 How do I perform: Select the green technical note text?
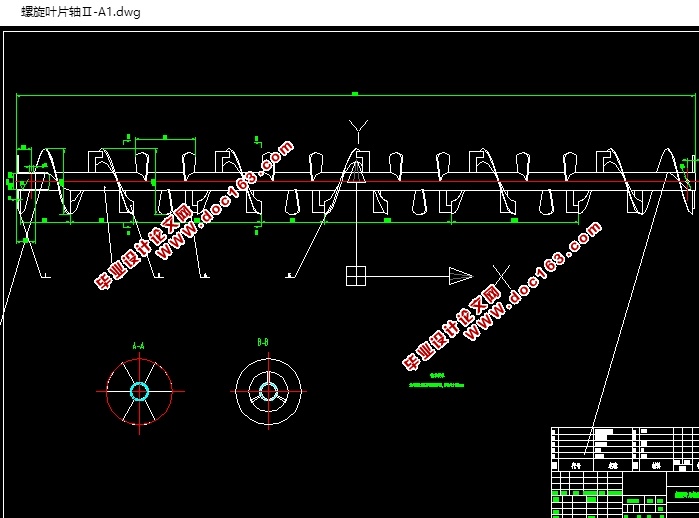pos(436,380)
